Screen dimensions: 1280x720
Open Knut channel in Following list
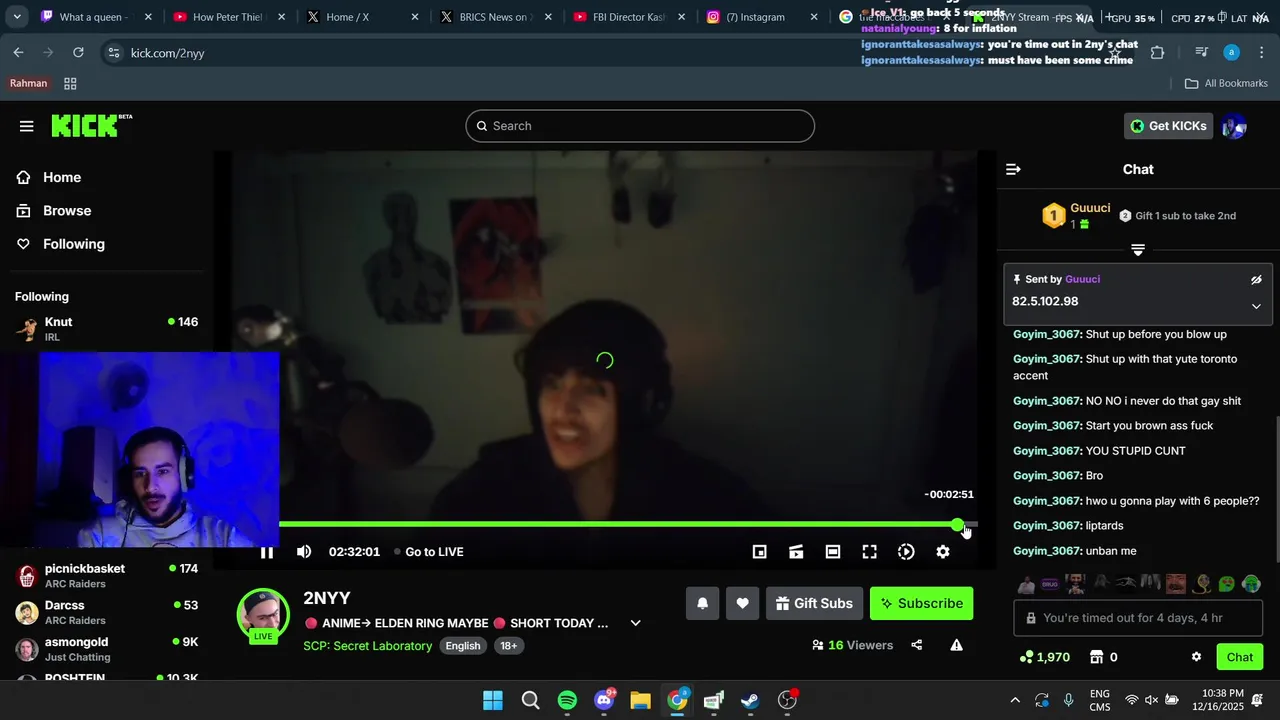pyautogui.click(x=106, y=329)
